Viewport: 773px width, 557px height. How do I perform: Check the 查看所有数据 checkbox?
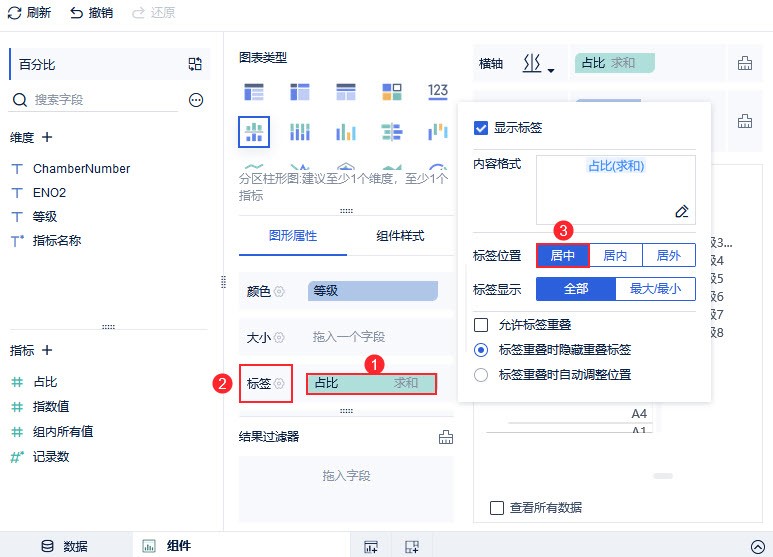point(497,507)
